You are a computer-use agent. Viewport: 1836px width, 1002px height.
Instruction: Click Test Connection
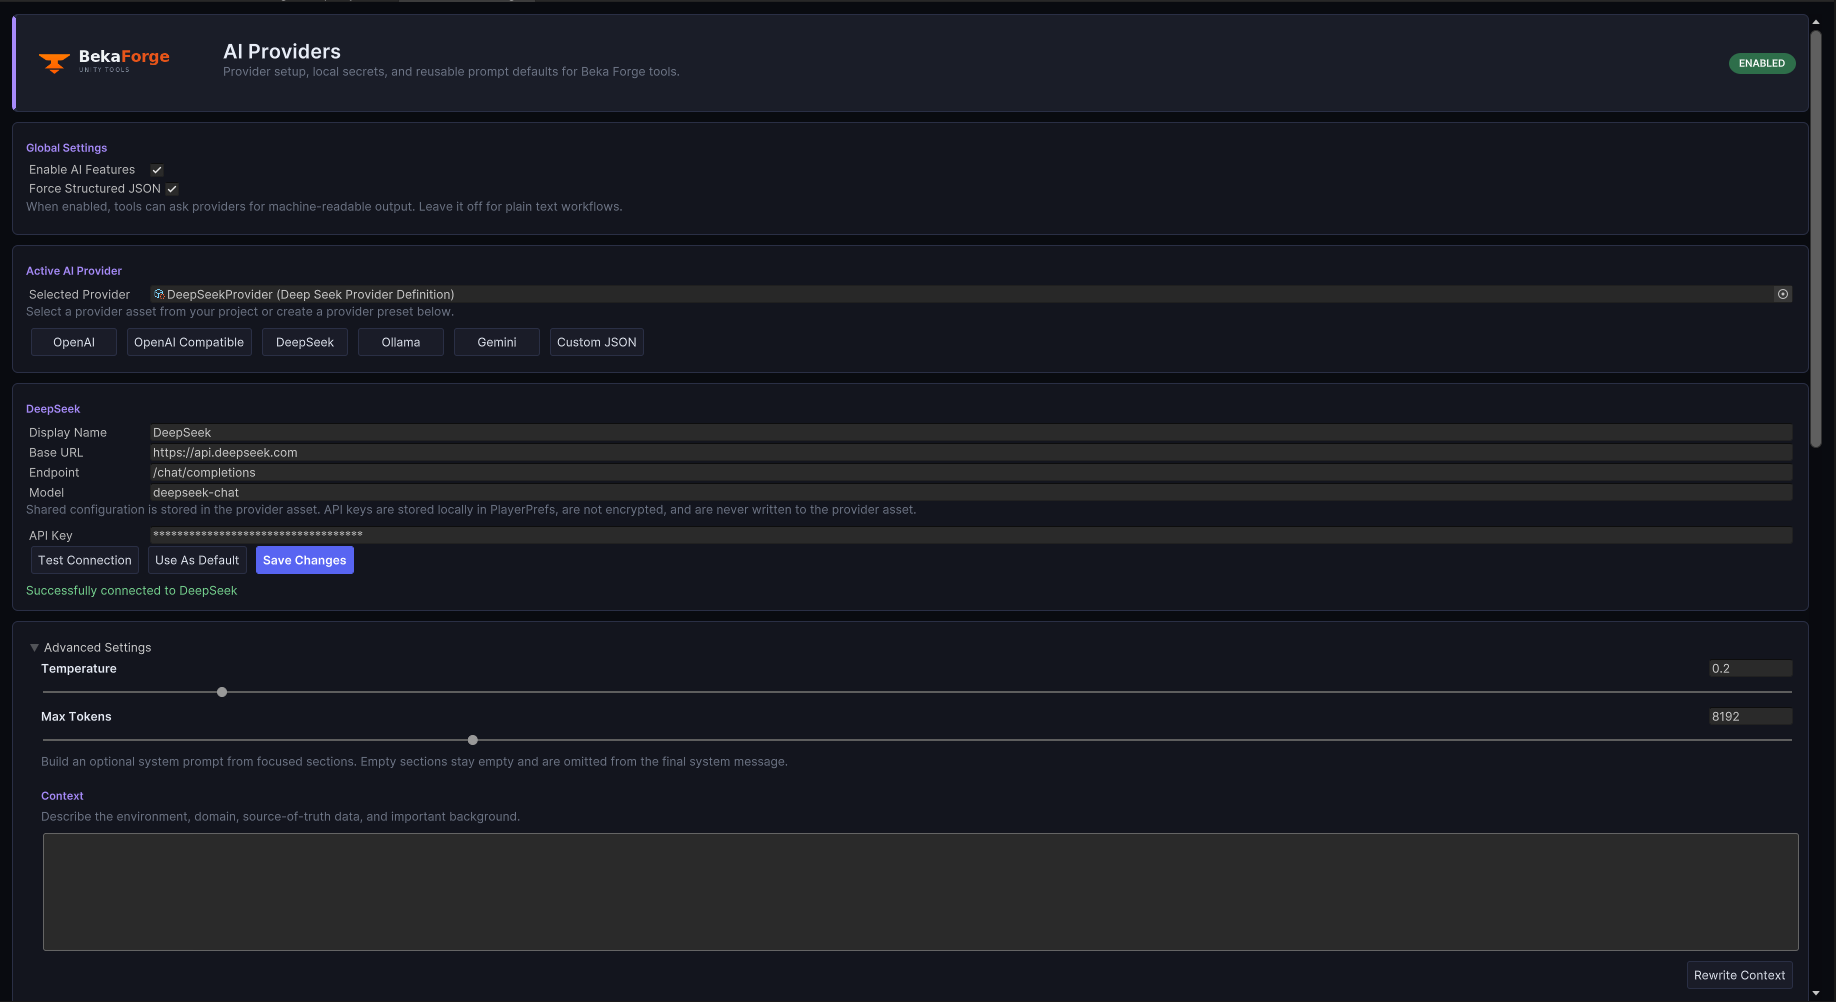pos(85,560)
